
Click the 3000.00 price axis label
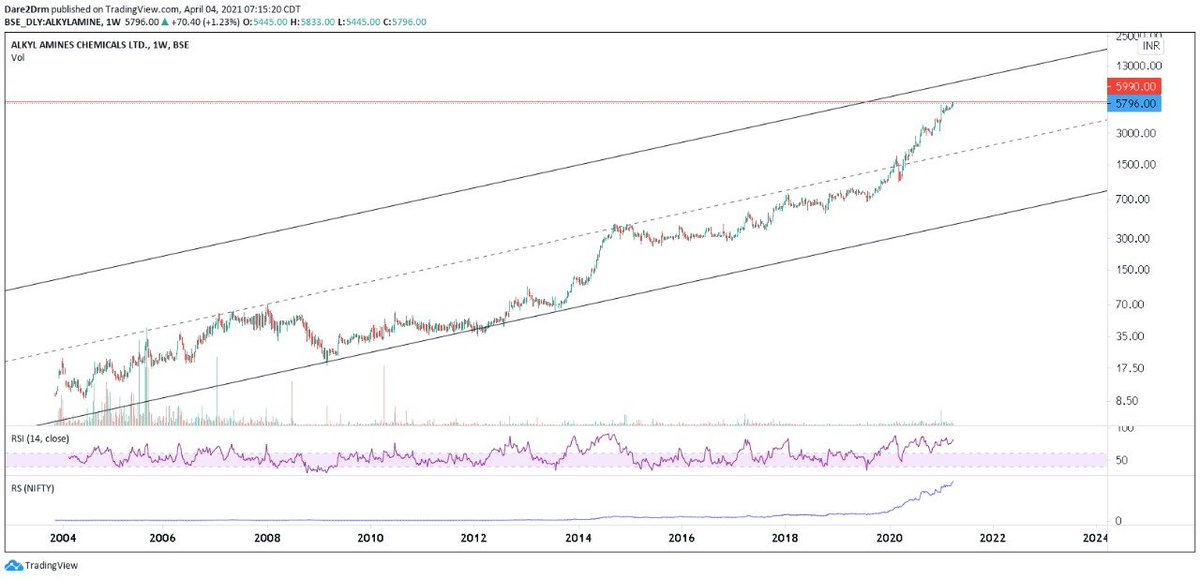tap(1138, 133)
